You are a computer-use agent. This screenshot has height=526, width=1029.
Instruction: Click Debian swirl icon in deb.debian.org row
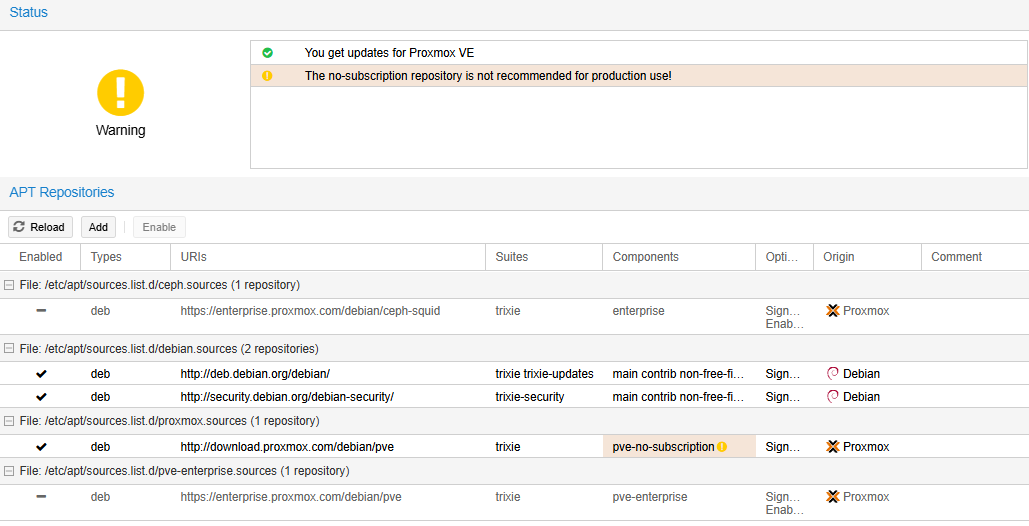(833, 374)
